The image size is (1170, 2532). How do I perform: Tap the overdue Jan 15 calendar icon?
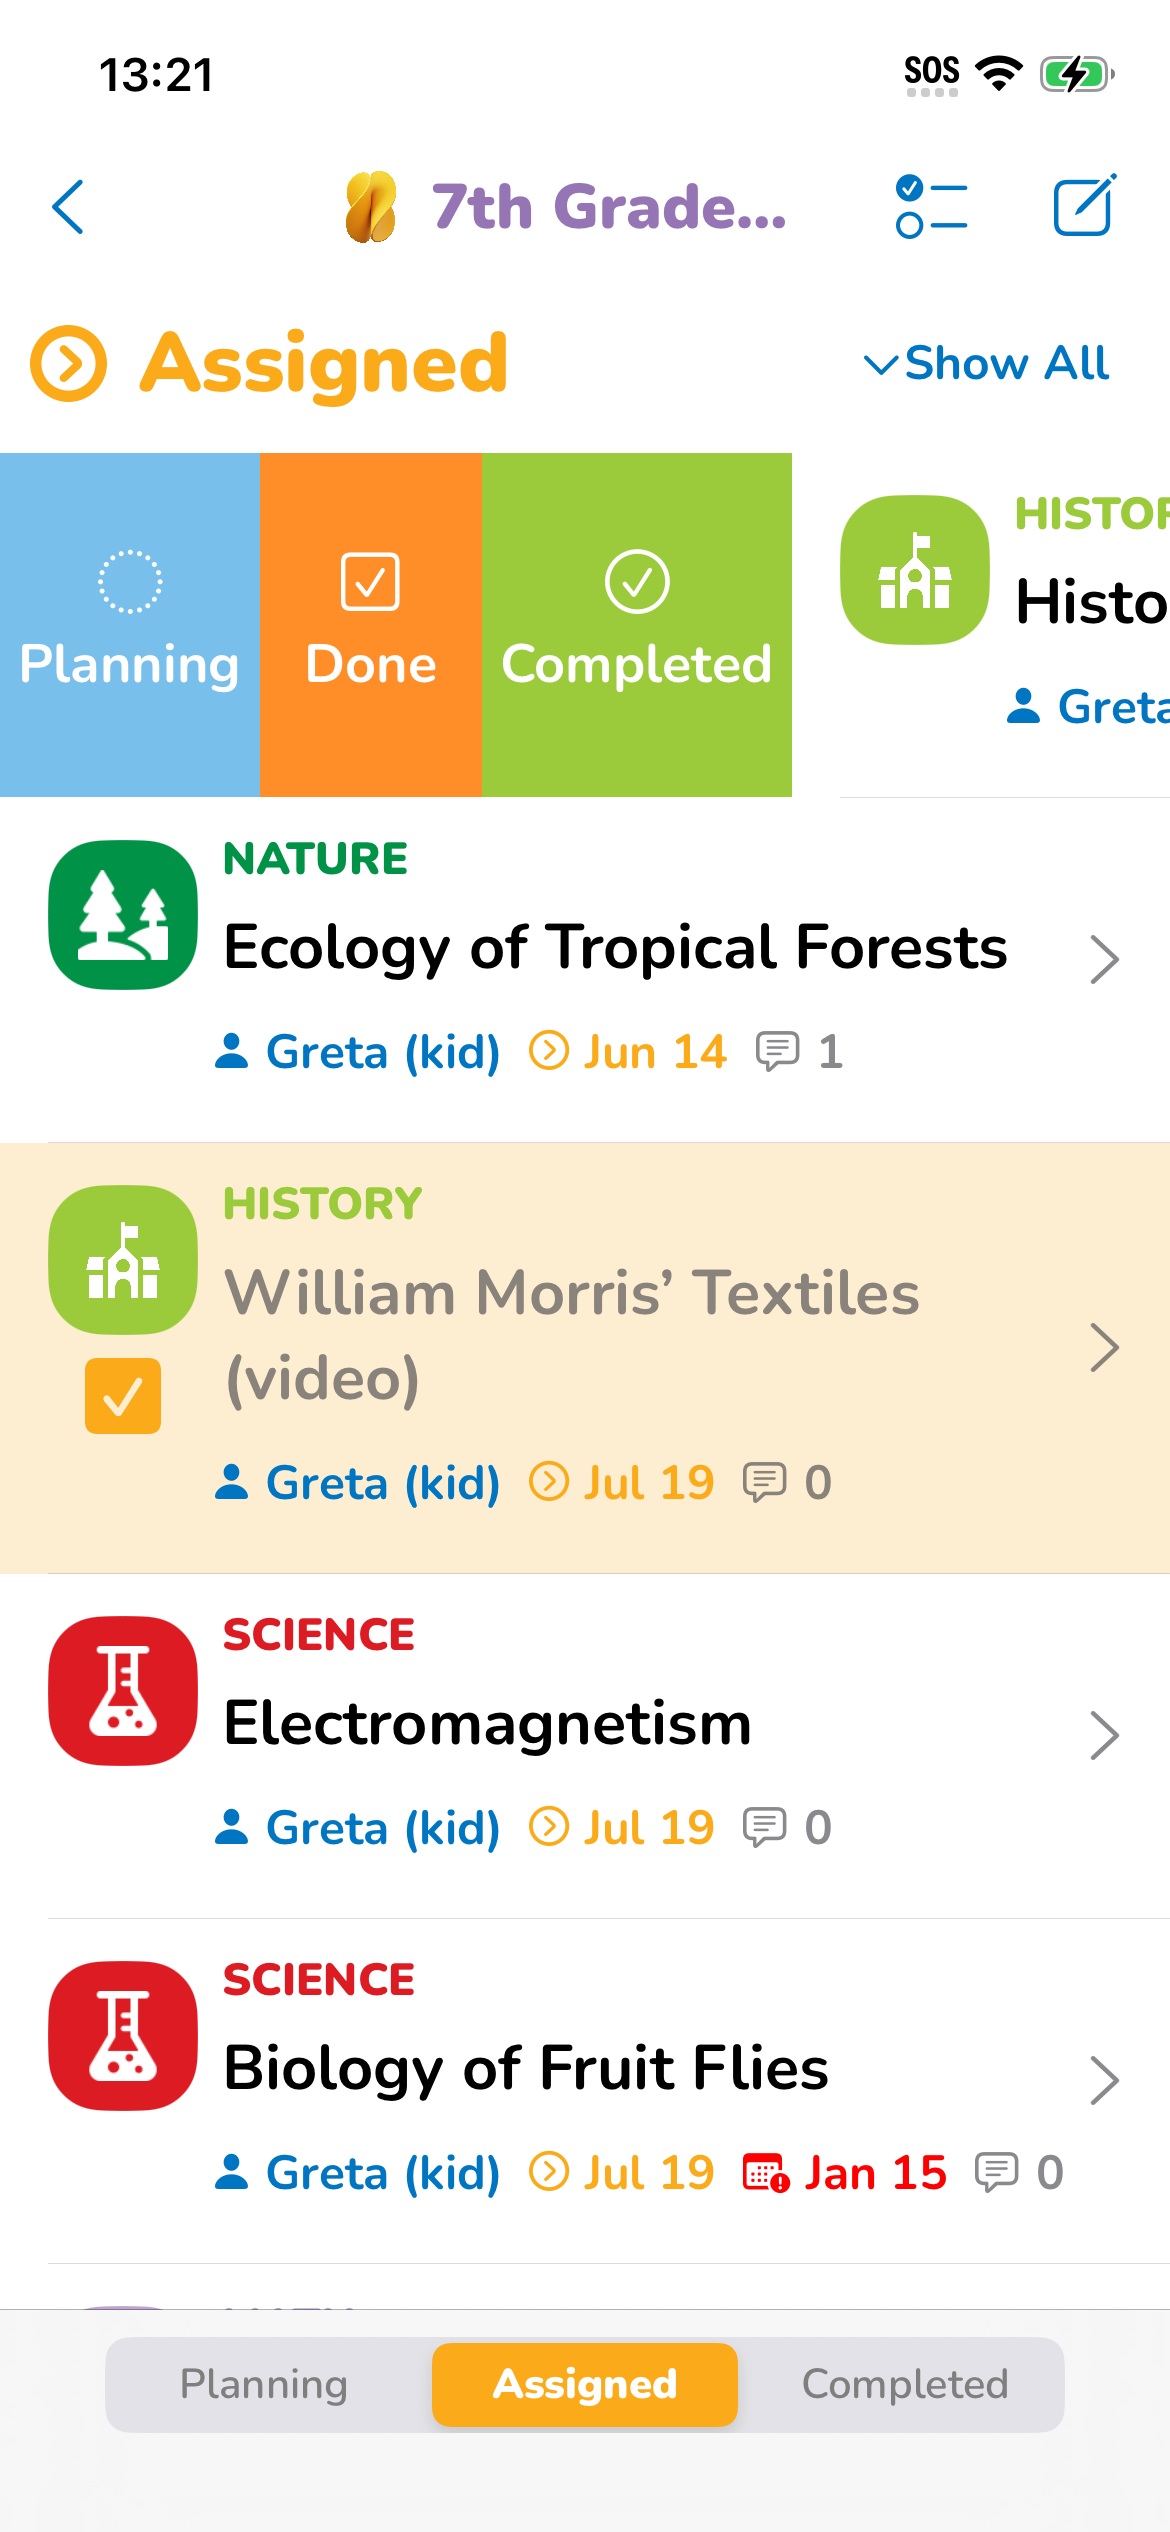[766, 2173]
